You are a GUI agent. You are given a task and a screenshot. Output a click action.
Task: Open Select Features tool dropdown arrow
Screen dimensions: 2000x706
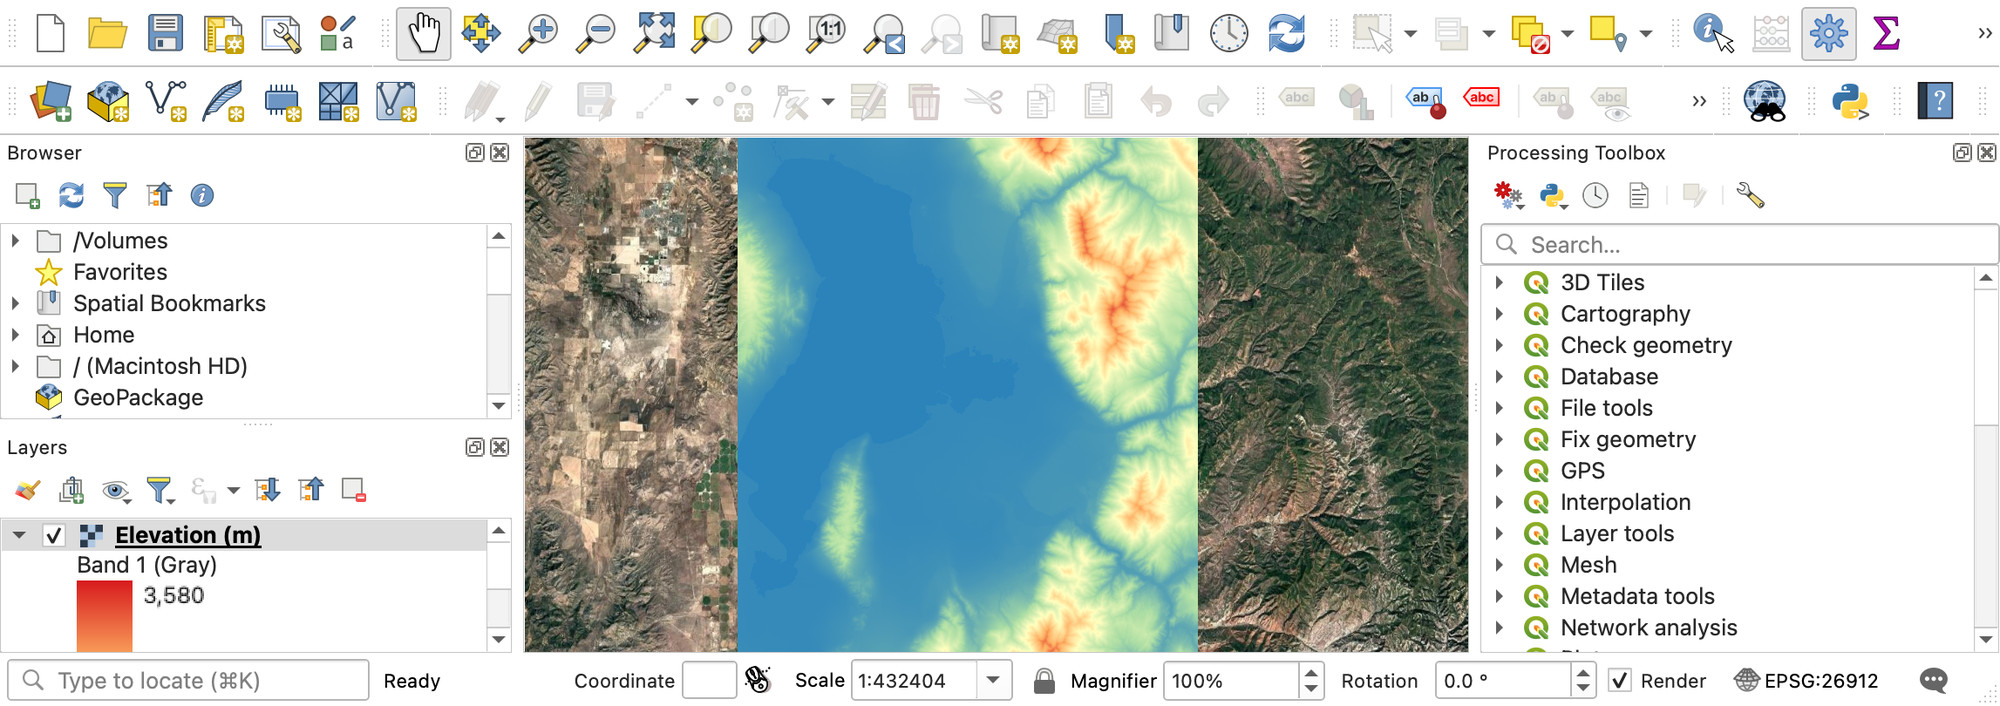[1410, 34]
